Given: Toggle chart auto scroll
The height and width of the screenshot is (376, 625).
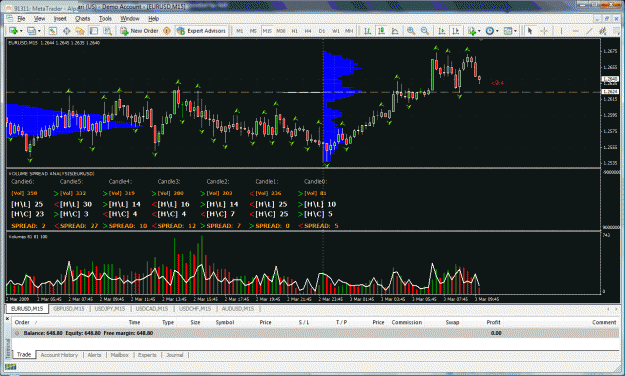Looking at the screenshot, I should point(442,31).
